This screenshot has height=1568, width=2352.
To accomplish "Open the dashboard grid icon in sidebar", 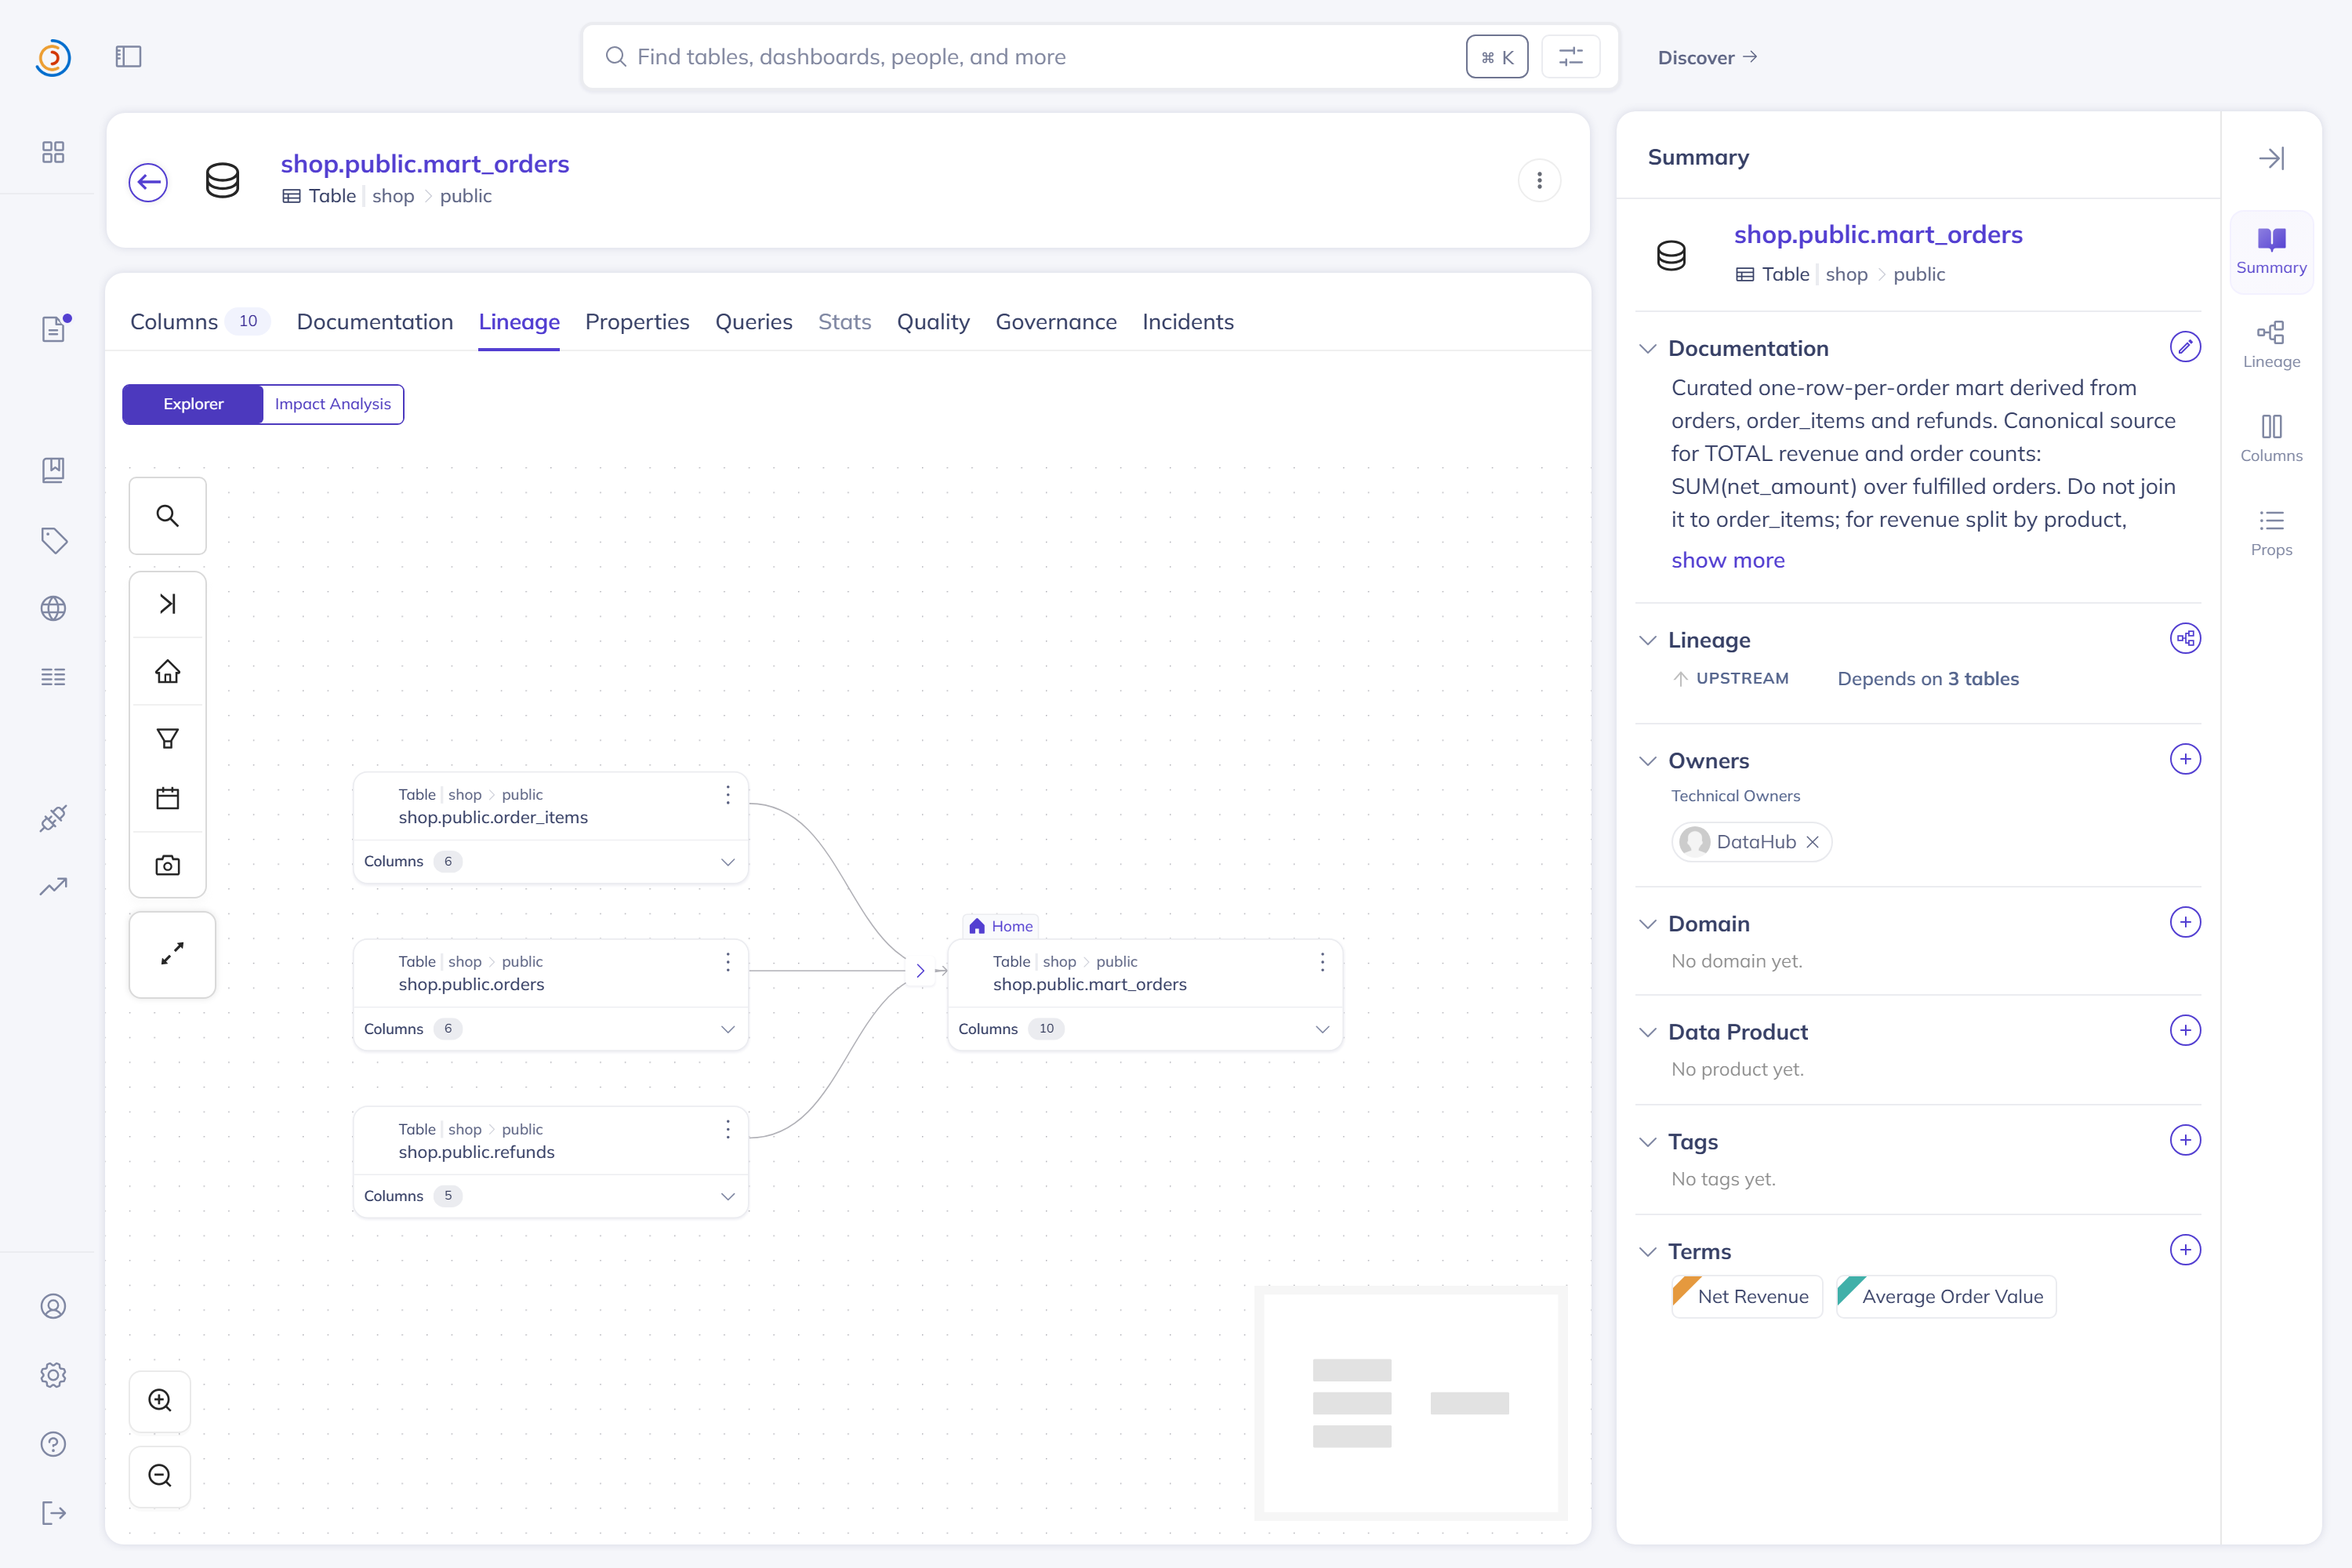I will pos(53,152).
